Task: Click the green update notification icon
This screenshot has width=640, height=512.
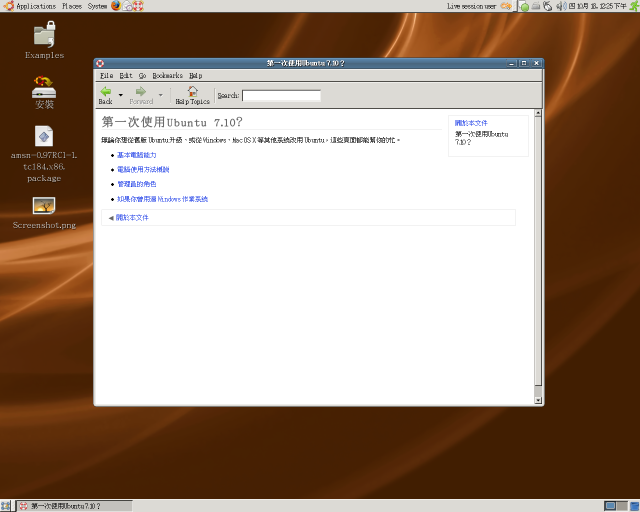Action: pos(525,6)
